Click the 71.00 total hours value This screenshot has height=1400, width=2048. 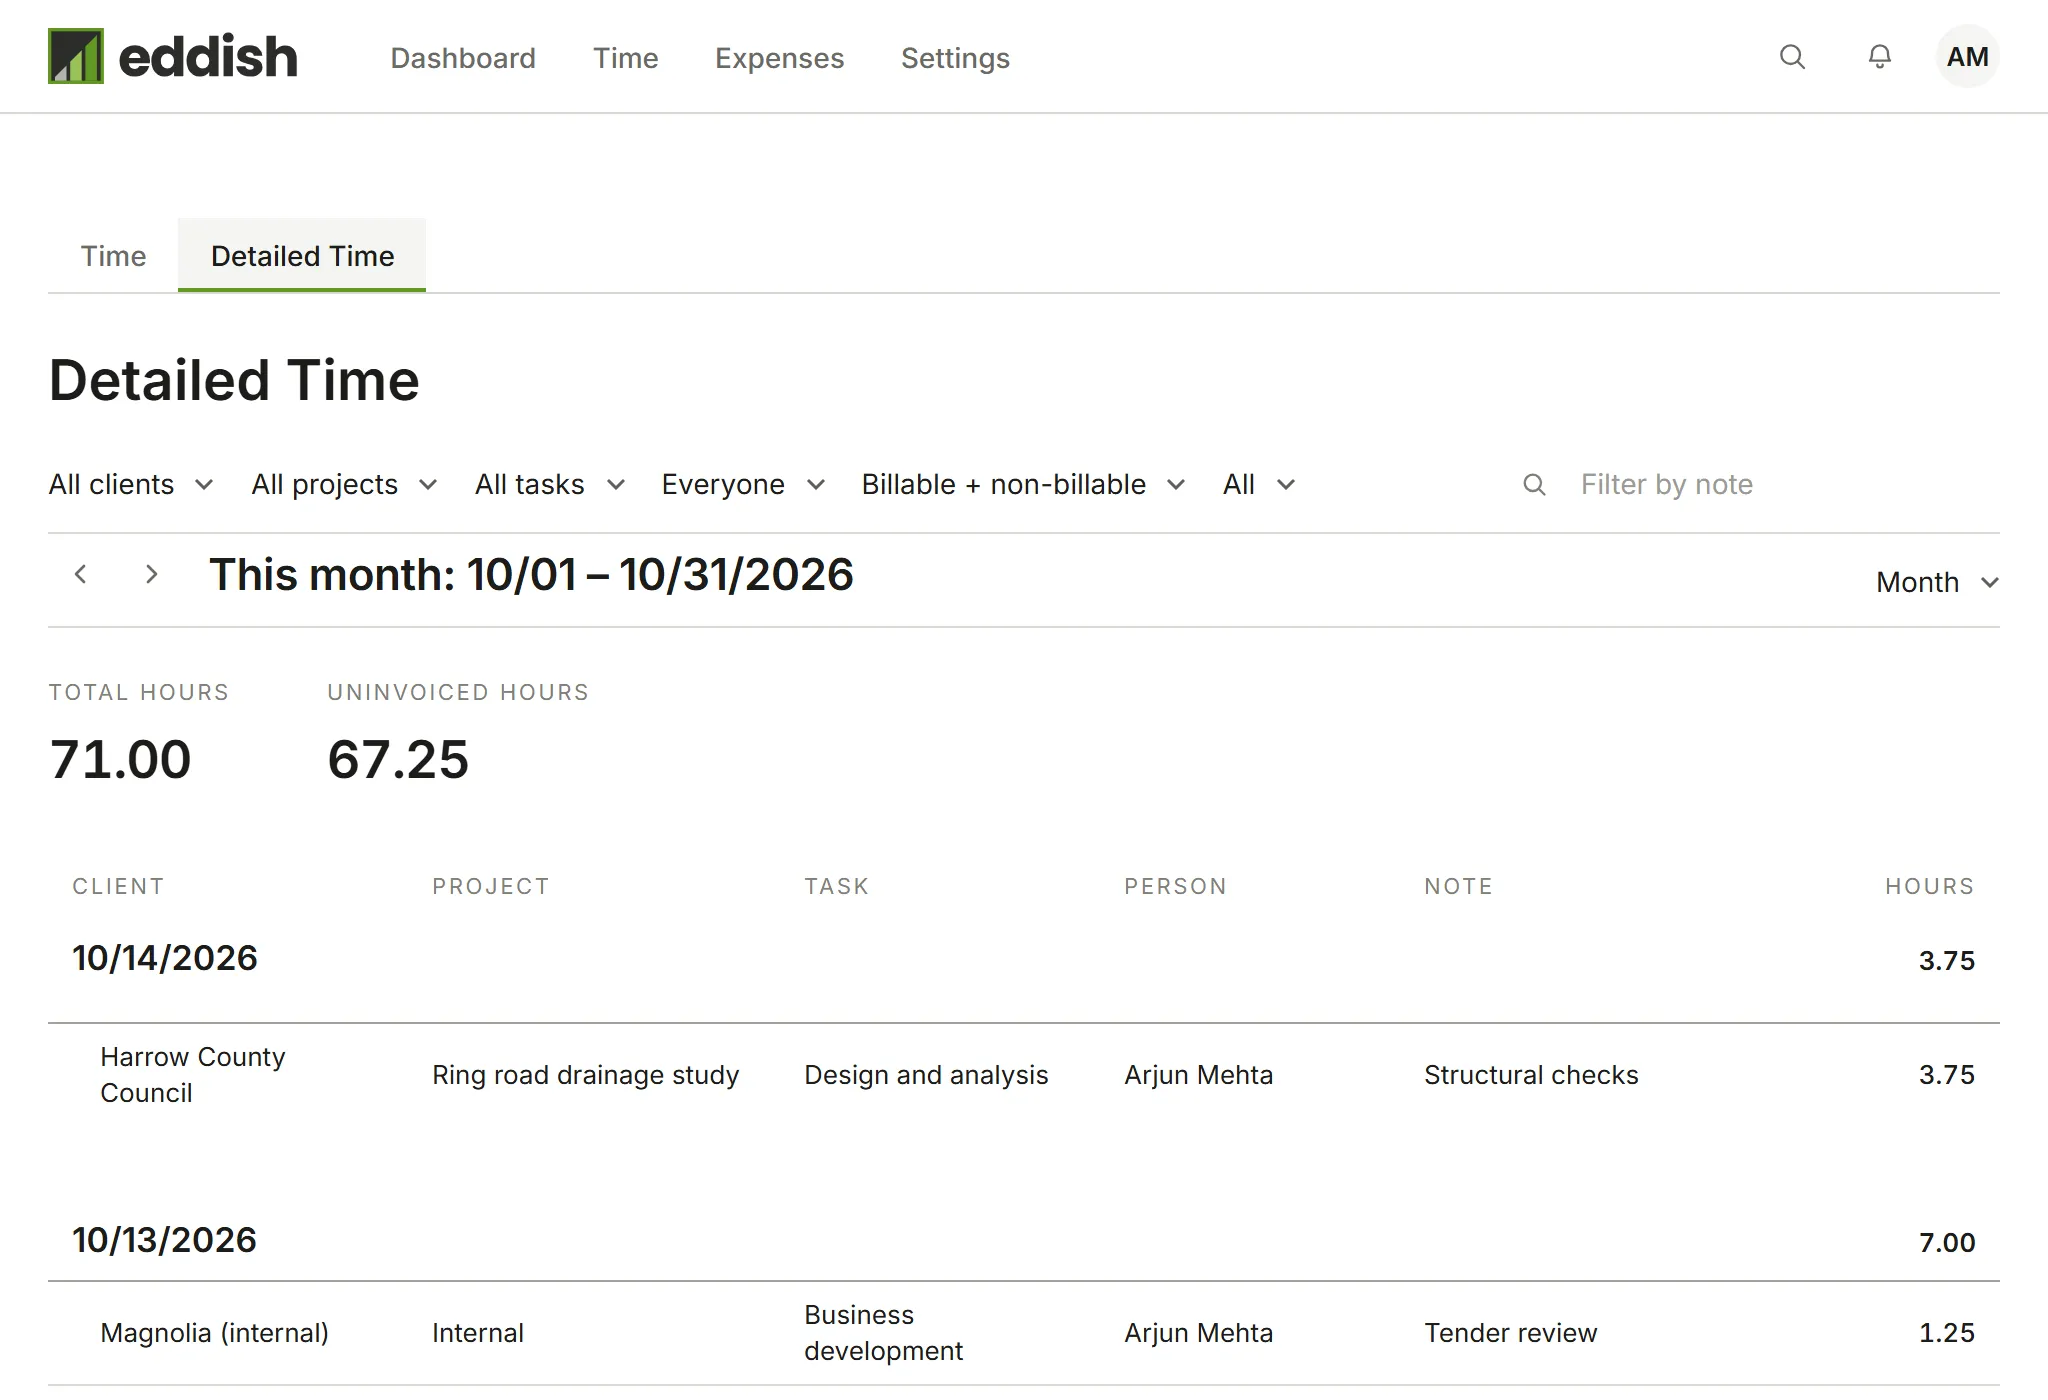120,759
